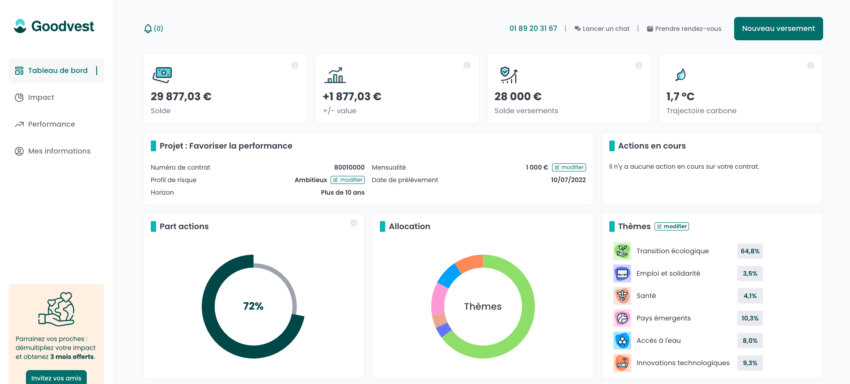The height and width of the screenshot is (384, 850).
Task: Click contract number 80010000
Action: pyautogui.click(x=350, y=168)
